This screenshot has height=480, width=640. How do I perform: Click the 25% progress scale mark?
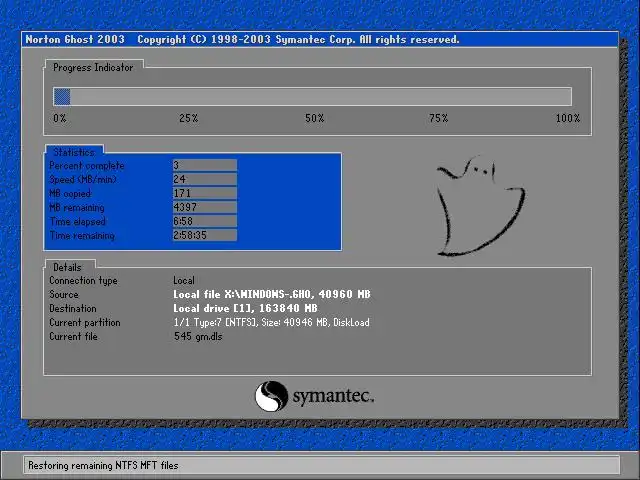pyautogui.click(x=189, y=118)
